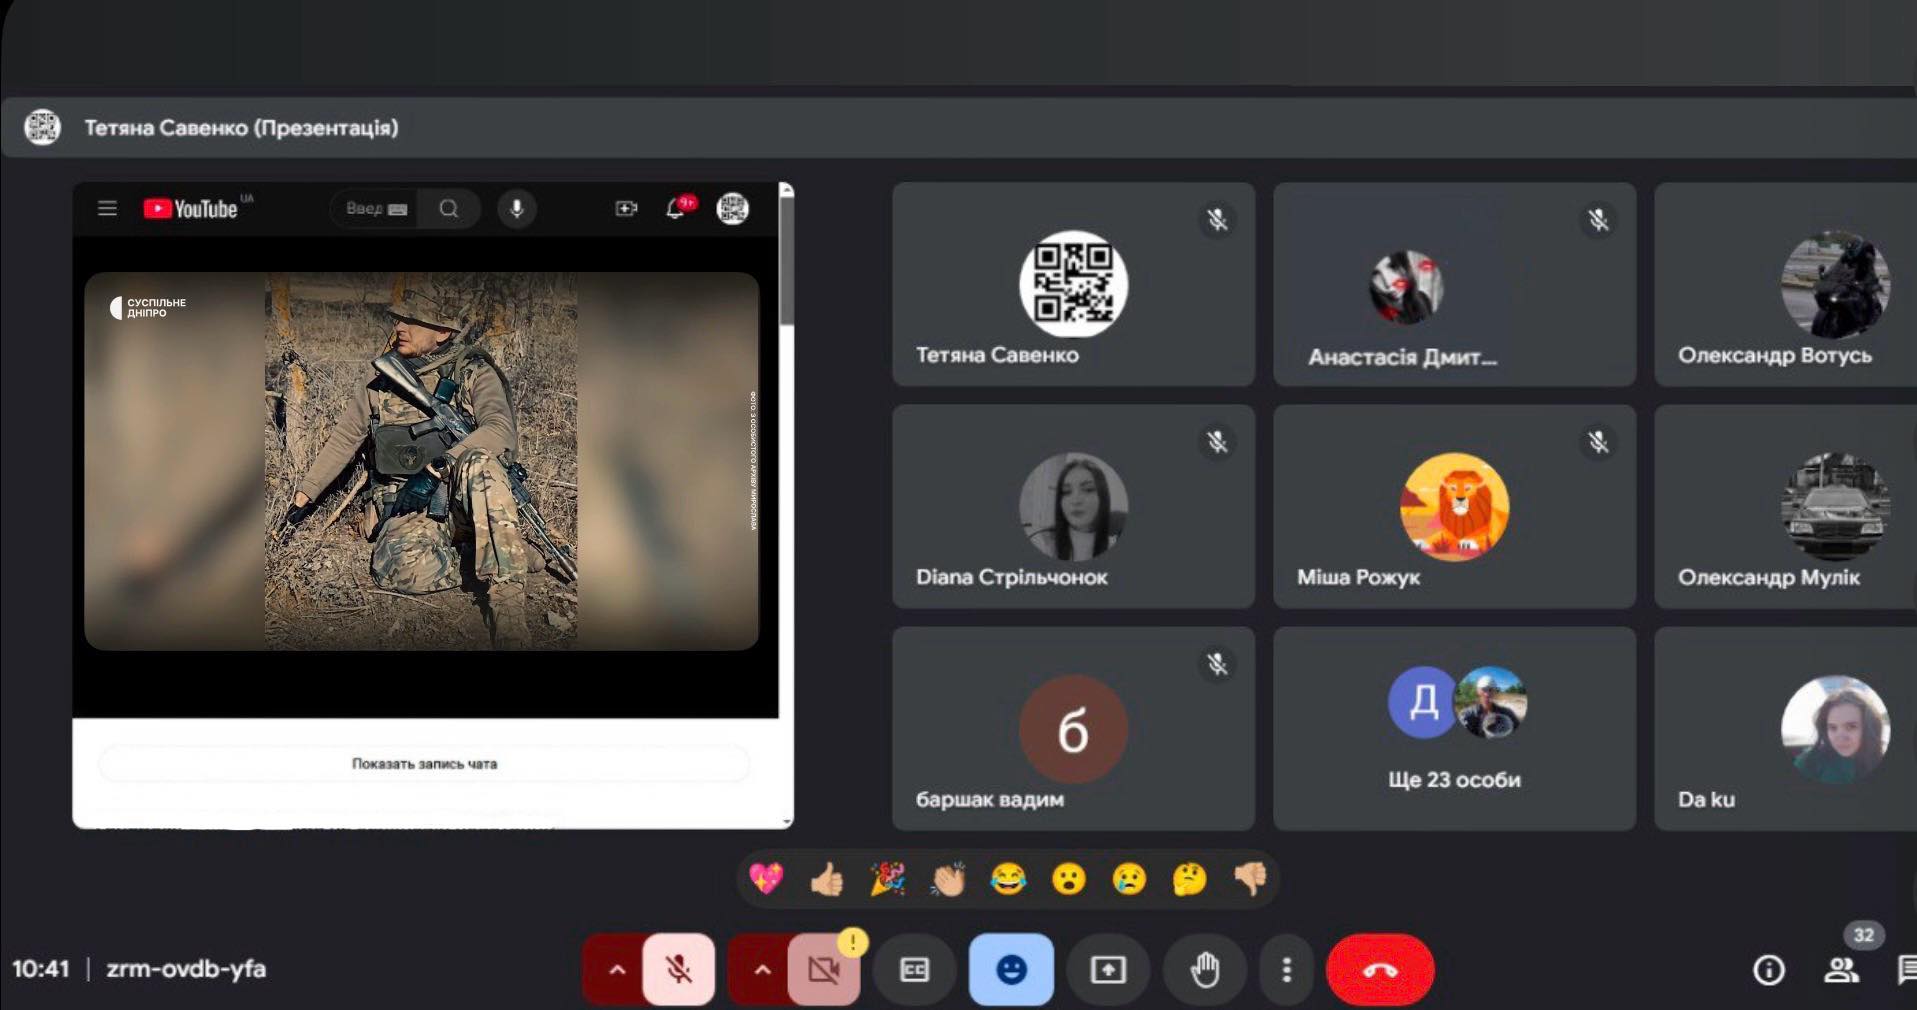
Task: Click the YouTube search input field
Action: pos(372,208)
